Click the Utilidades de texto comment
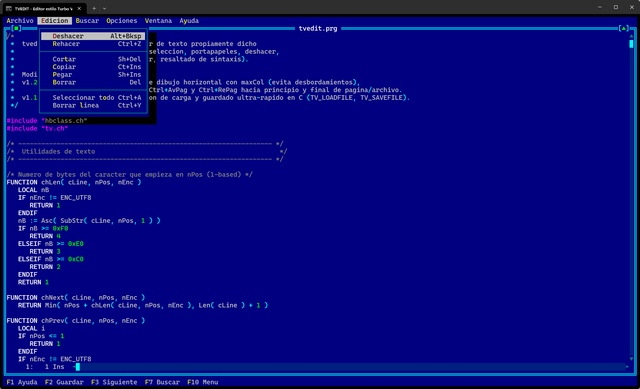Viewport: 640px width, 389px height. coord(58,151)
